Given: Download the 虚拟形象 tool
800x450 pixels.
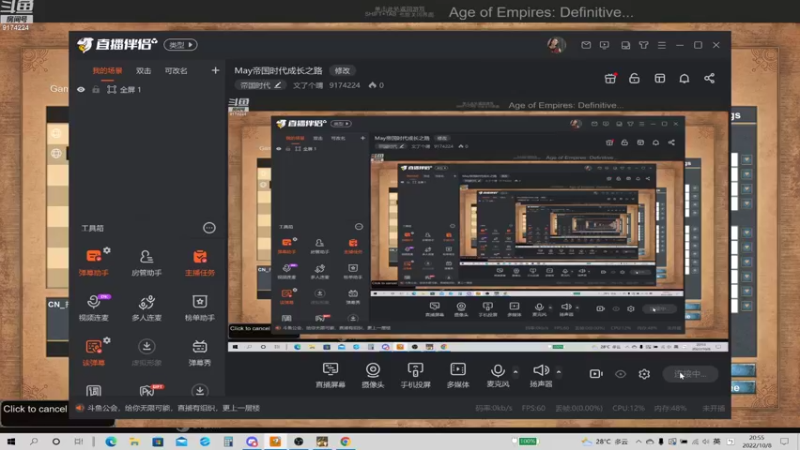Looking at the screenshot, I should coord(146,352).
